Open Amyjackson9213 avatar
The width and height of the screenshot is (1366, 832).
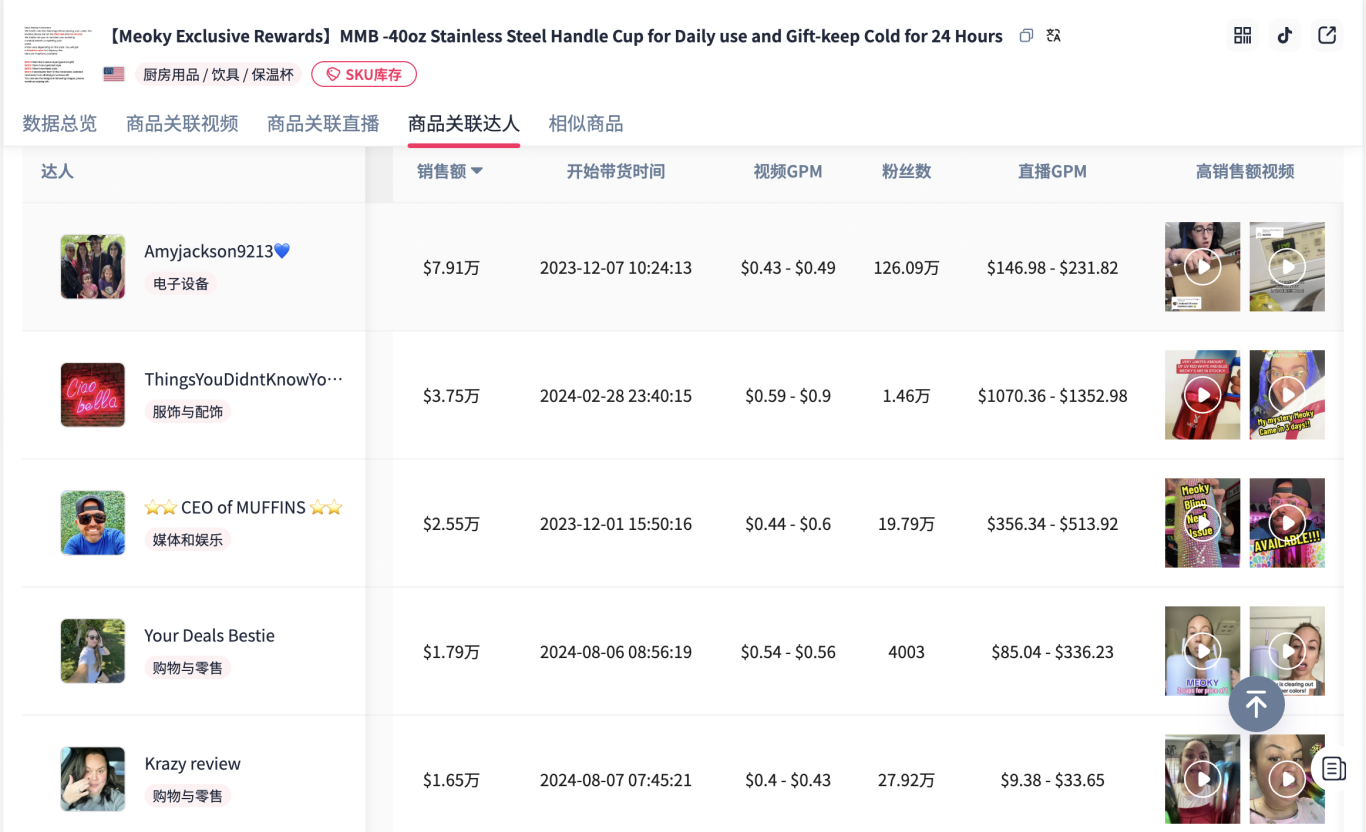click(93, 267)
